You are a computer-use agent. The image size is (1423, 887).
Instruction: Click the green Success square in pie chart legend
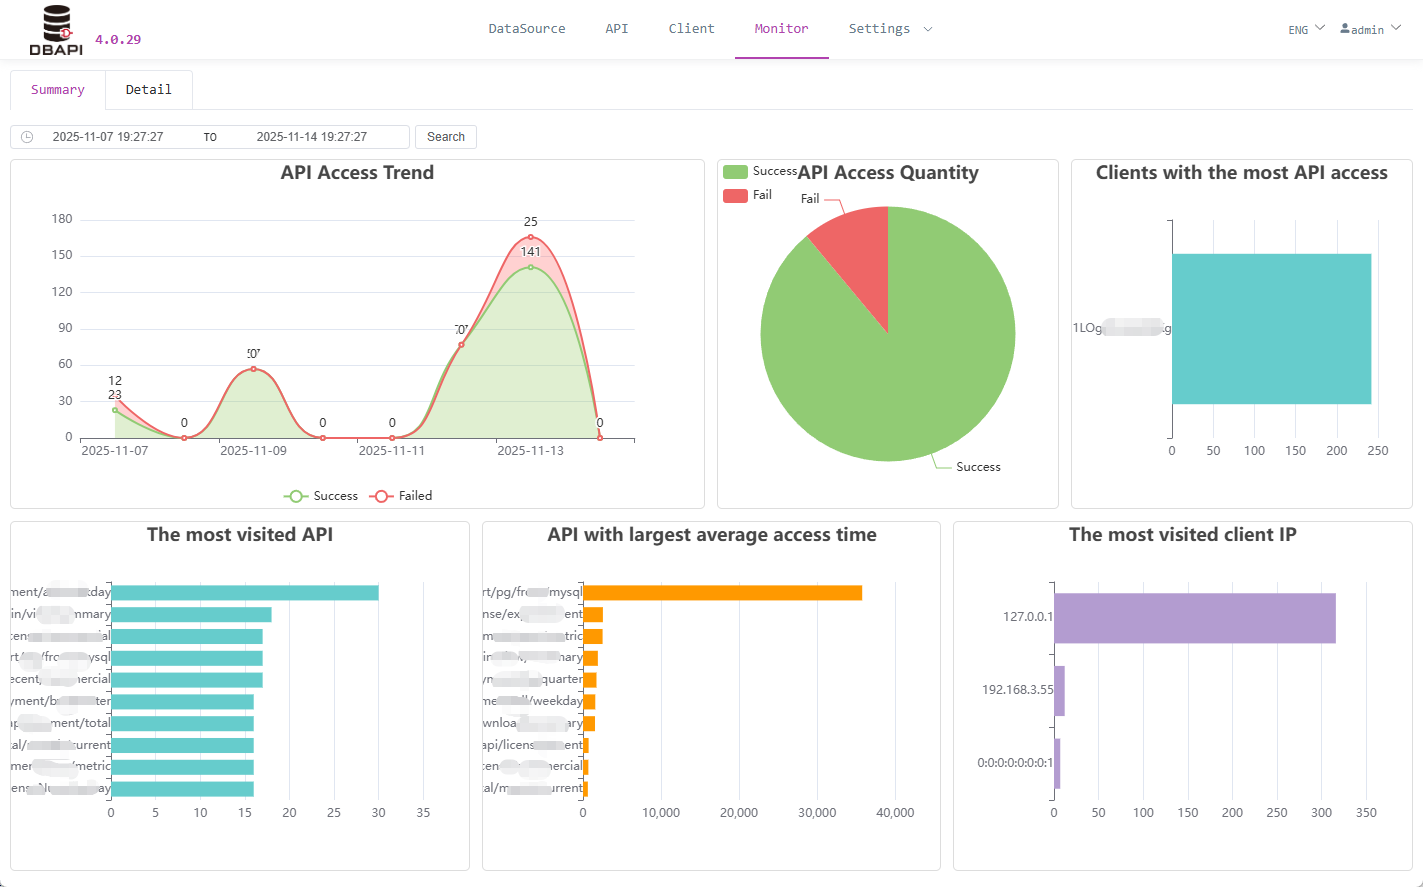click(x=733, y=171)
